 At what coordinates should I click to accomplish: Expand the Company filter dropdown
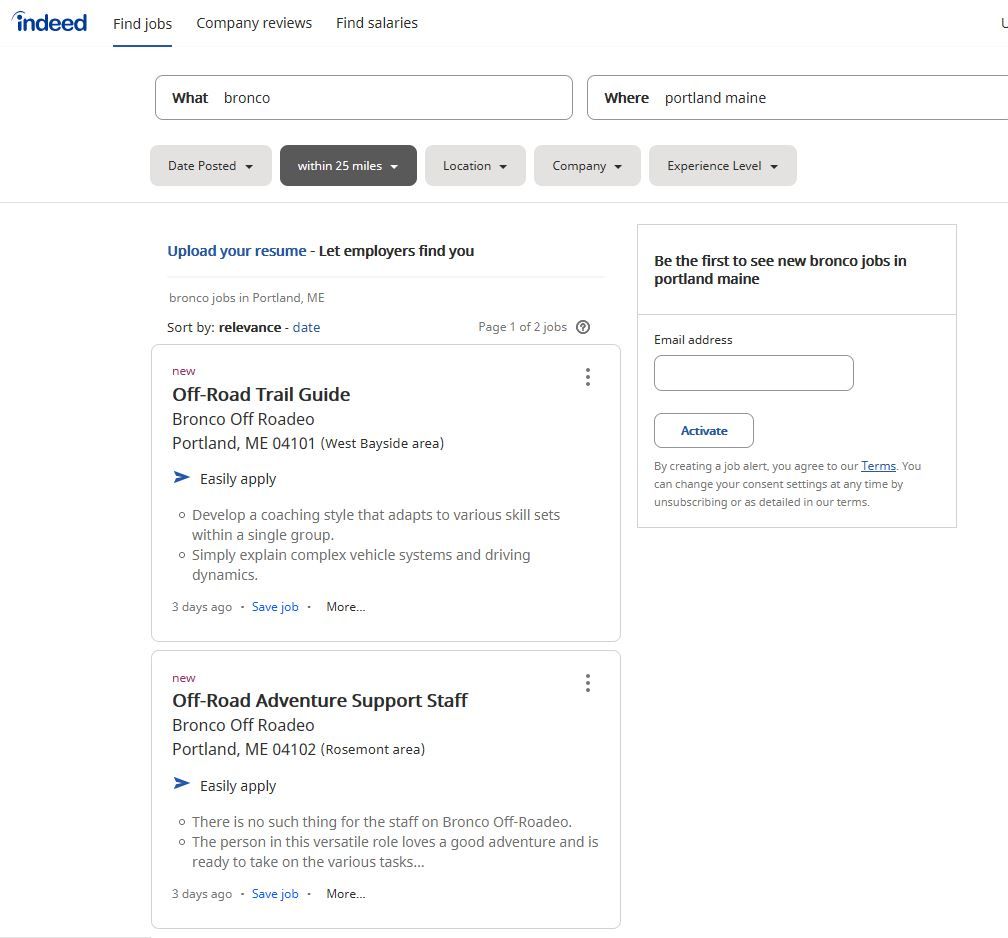pyautogui.click(x=587, y=166)
